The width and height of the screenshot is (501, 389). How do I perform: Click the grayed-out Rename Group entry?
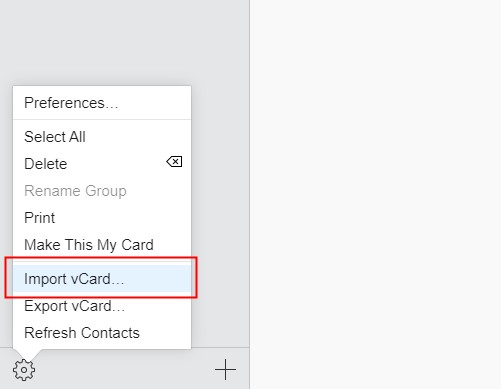75,191
